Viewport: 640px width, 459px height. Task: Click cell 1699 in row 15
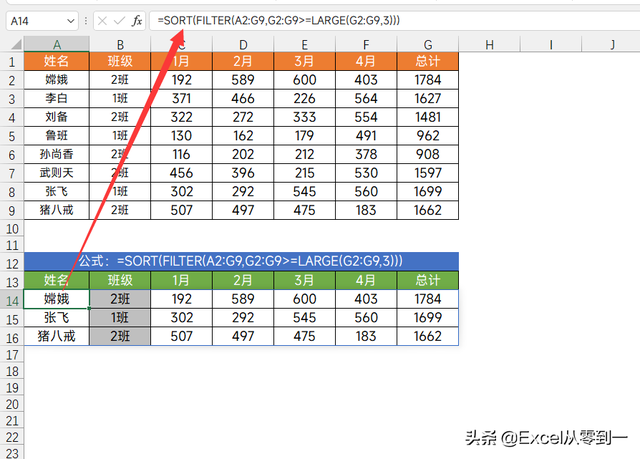(x=428, y=317)
